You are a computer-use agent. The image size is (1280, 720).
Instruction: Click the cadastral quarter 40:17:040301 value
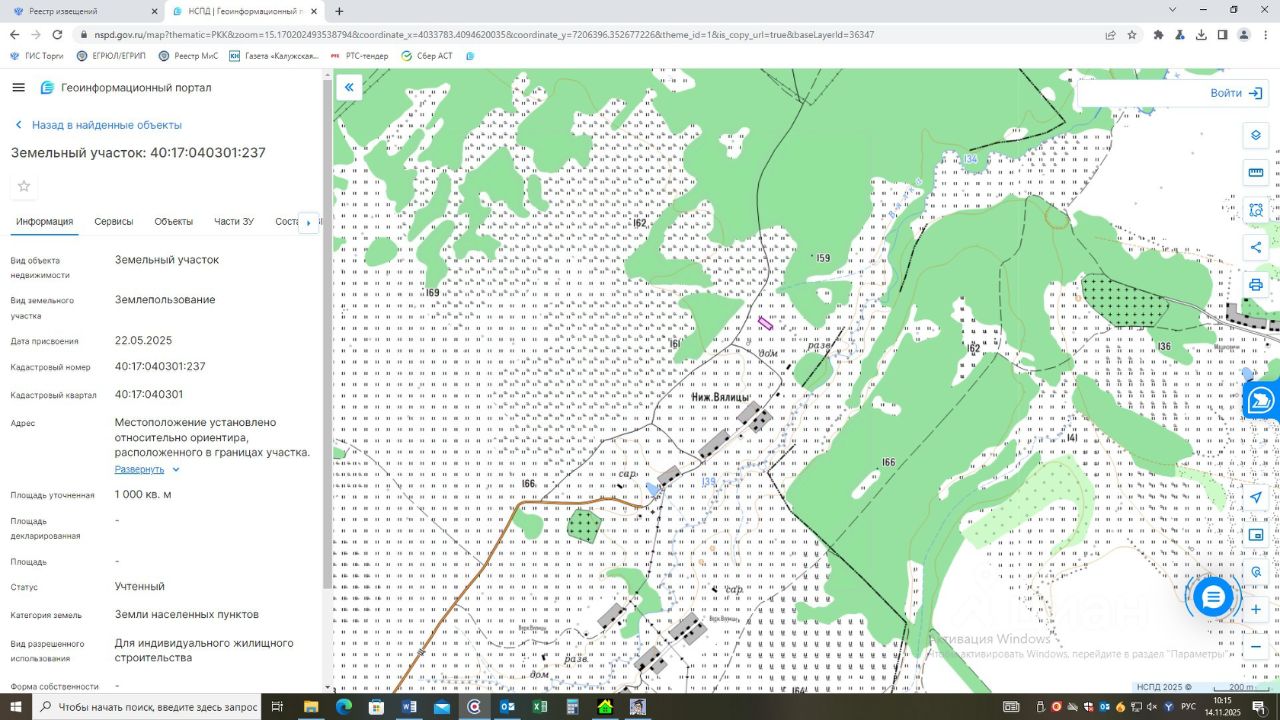[149, 395]
